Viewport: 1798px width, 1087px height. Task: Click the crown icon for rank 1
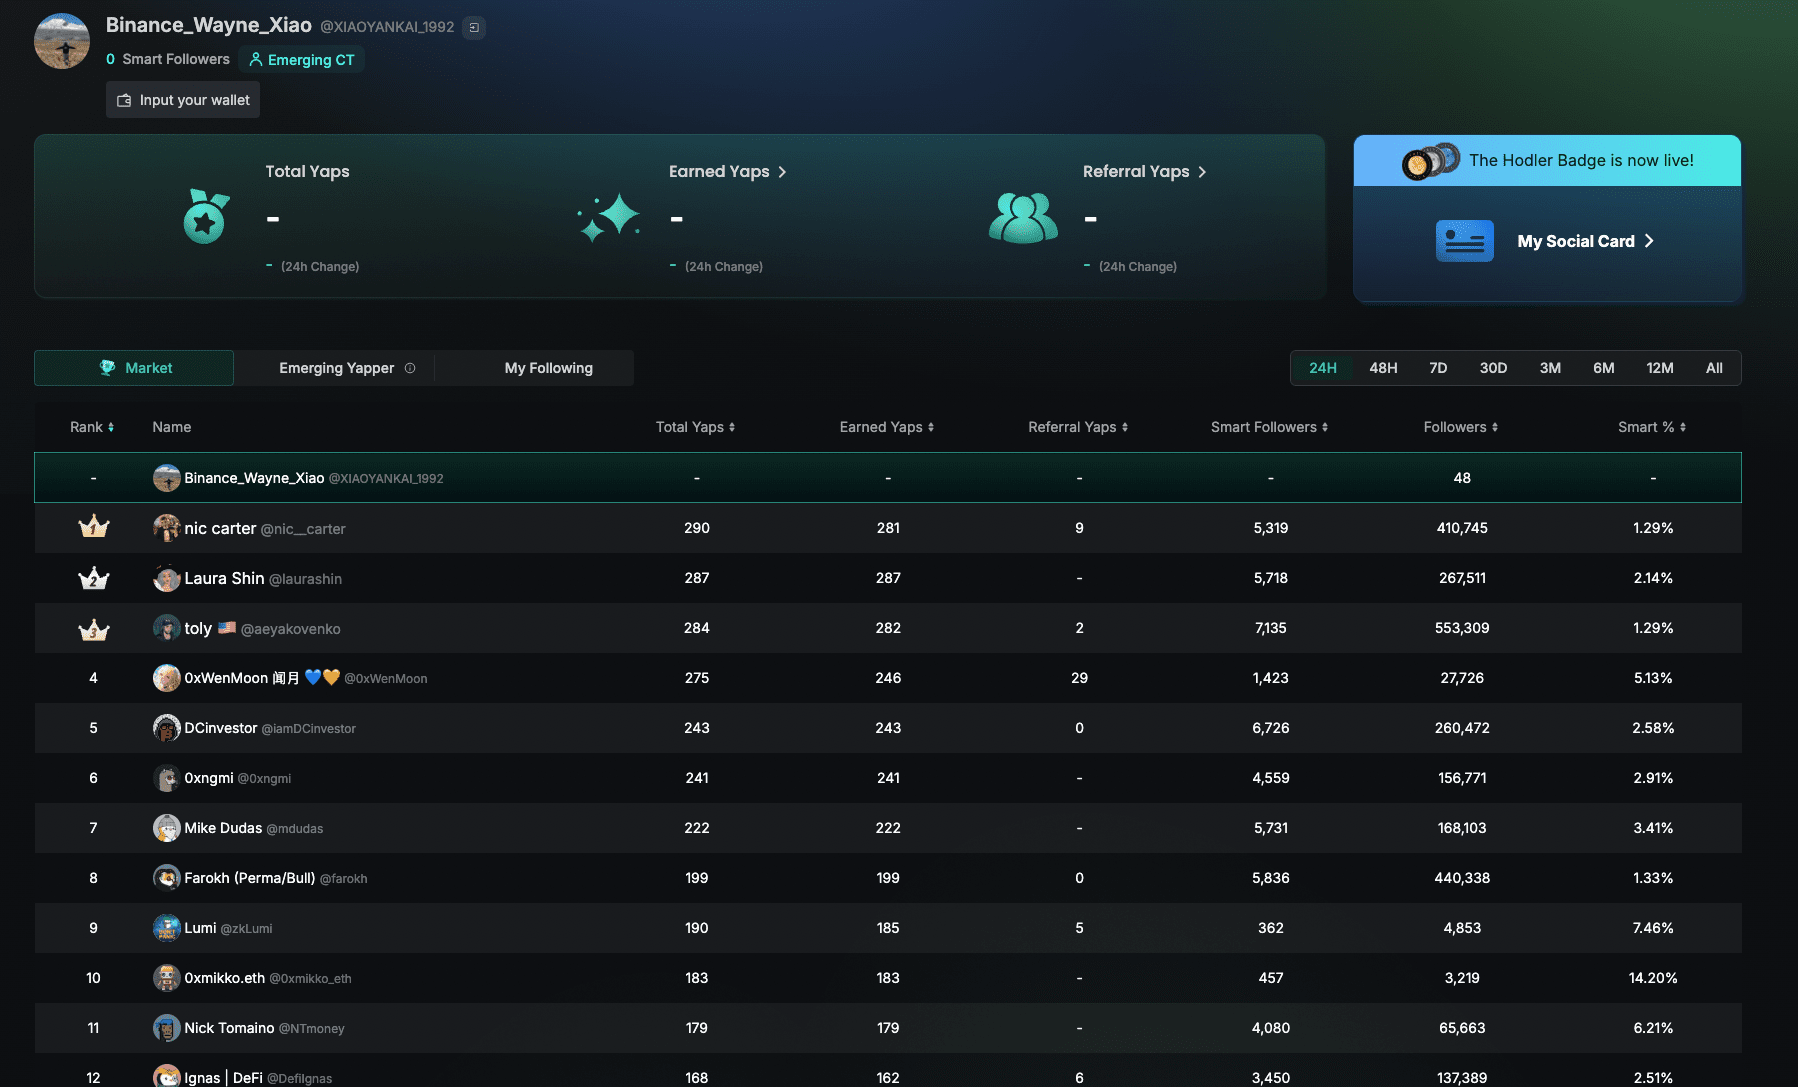coord(94,527)
